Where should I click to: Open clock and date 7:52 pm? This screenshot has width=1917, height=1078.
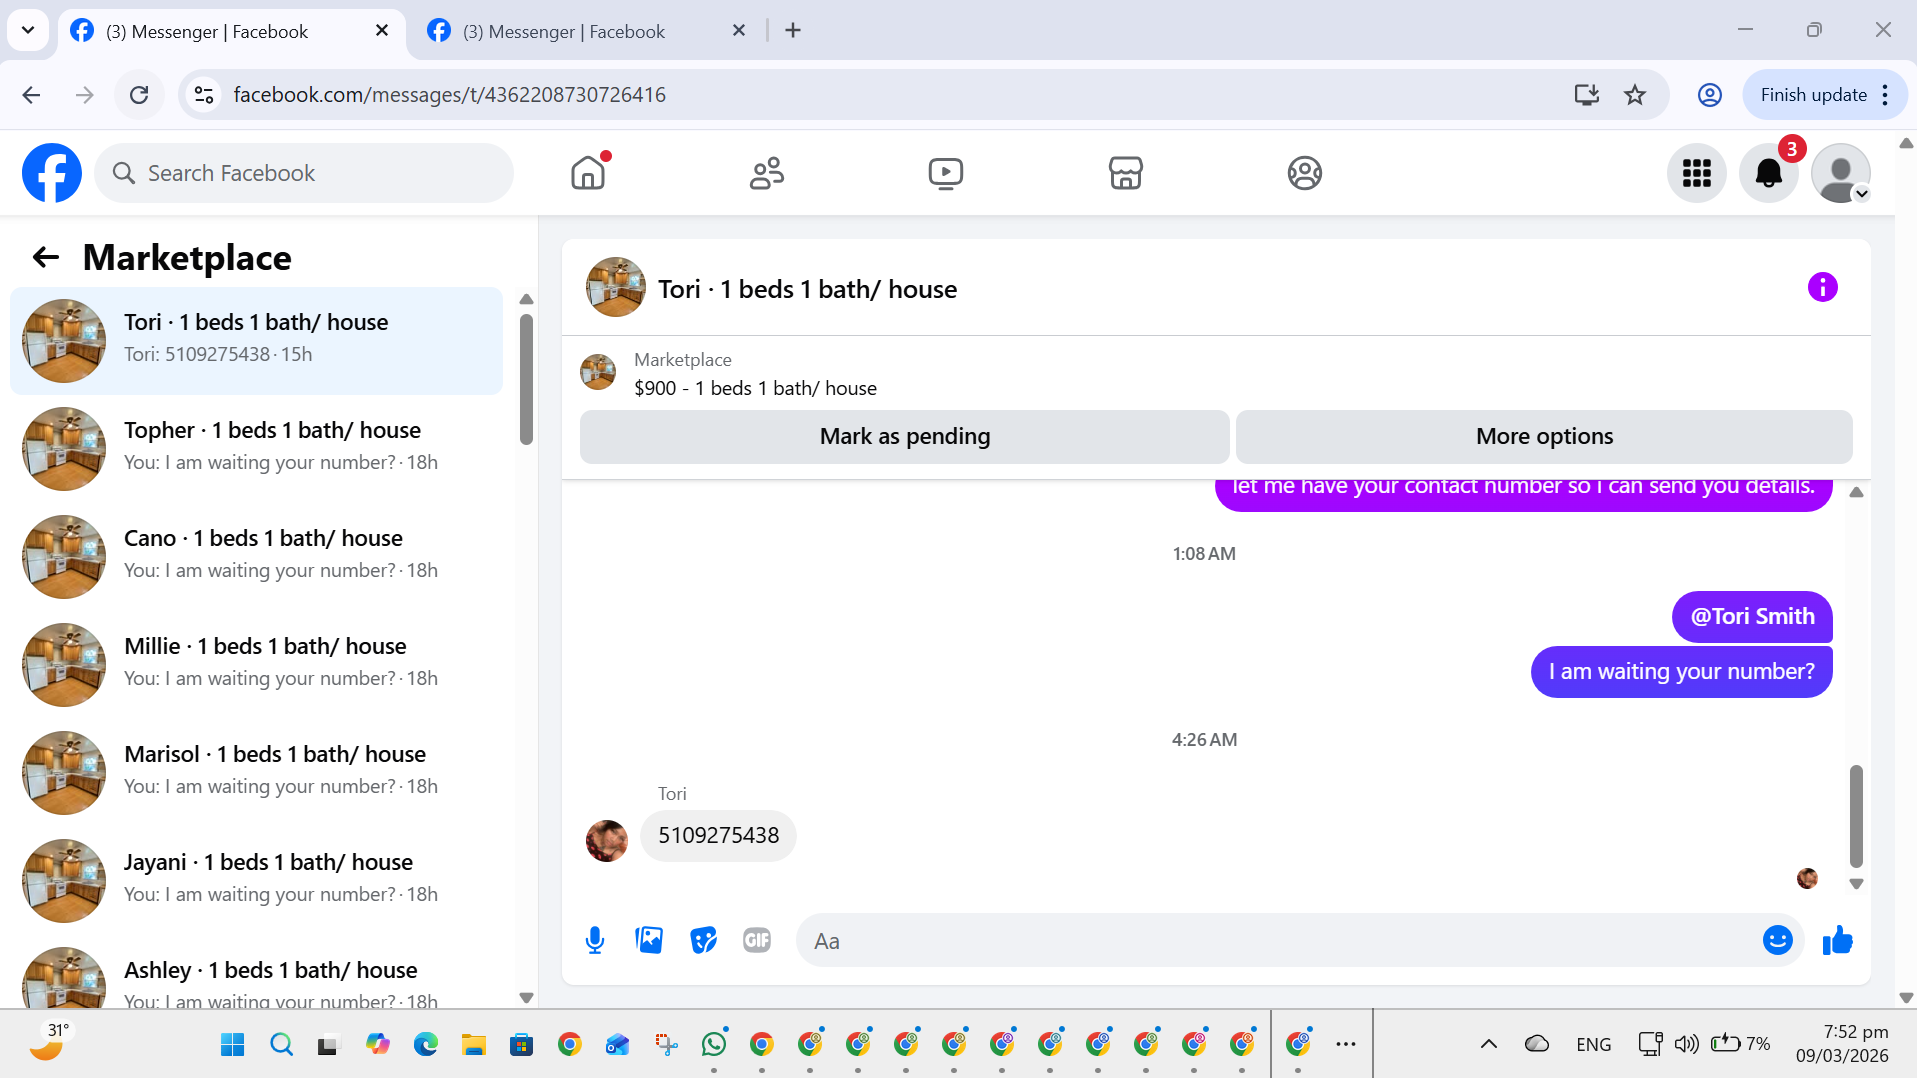click(x=1842, y=1044)
